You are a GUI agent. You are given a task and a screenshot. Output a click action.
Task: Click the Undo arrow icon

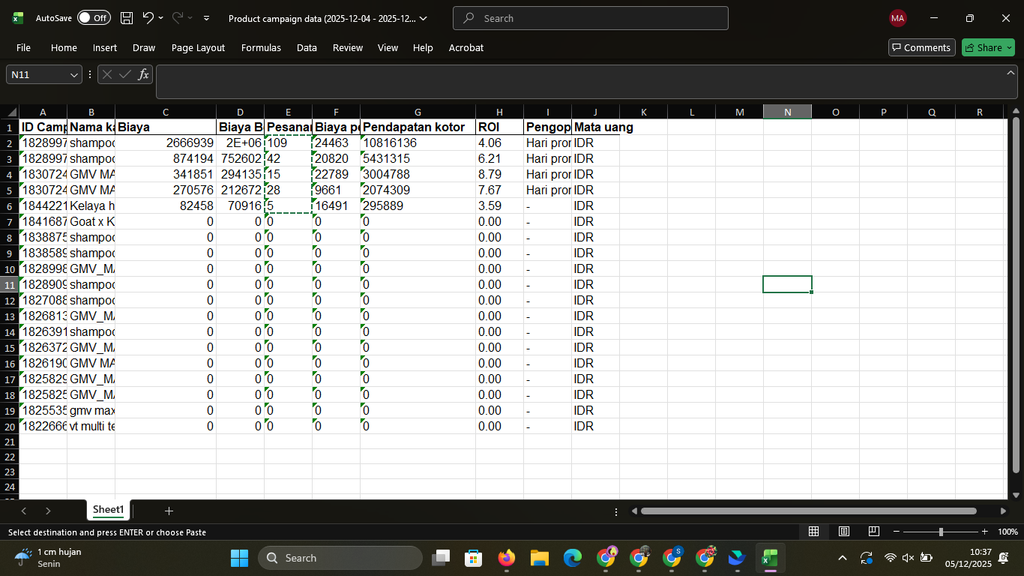pos(148,18)
